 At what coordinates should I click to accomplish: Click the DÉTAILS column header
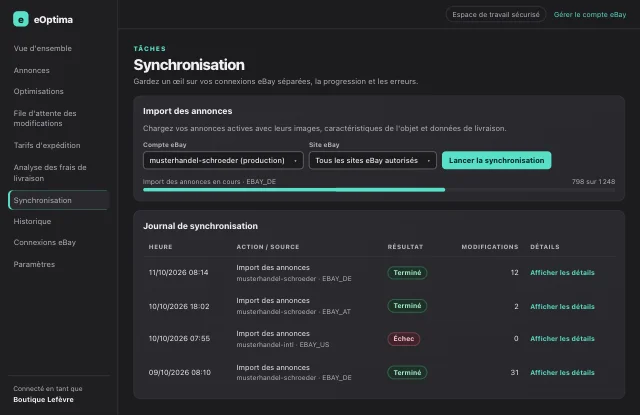(545, 247)
